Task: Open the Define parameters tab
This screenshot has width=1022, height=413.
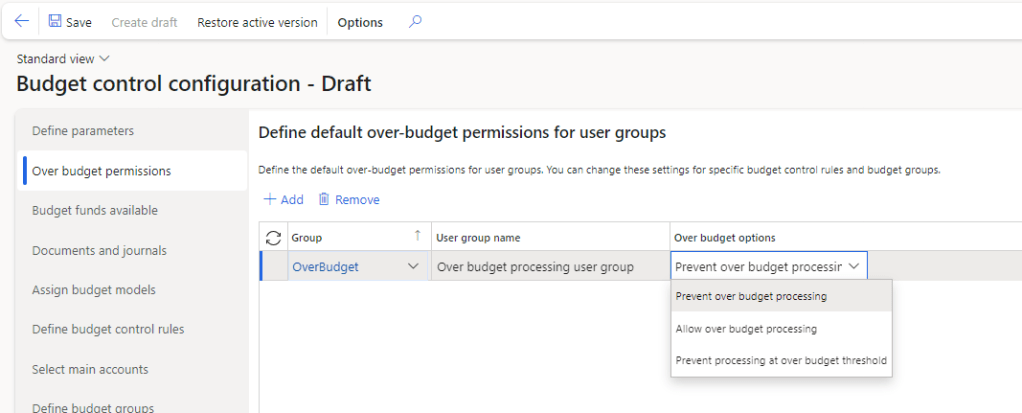Action: coord(83,131)
